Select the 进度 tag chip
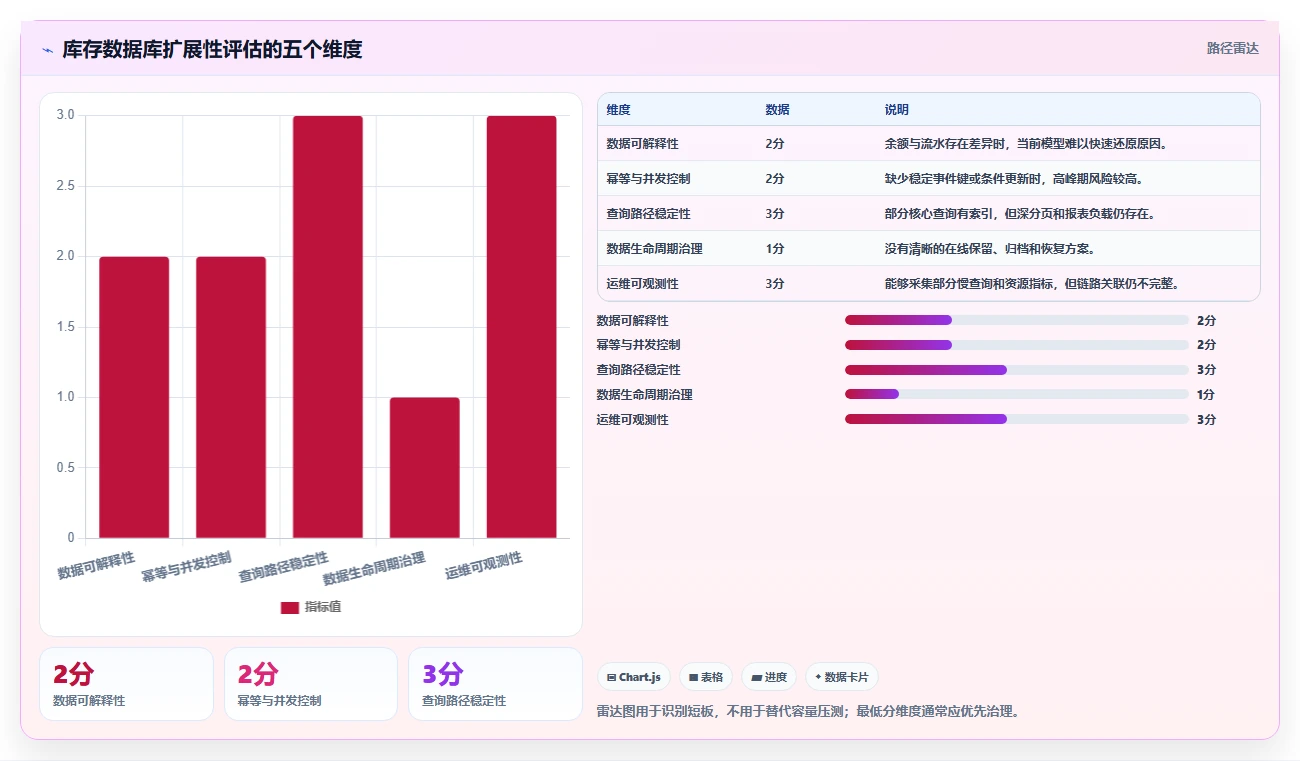Image resolution: width=1300 pixels, height=761 pixels. tap(769, 677)
